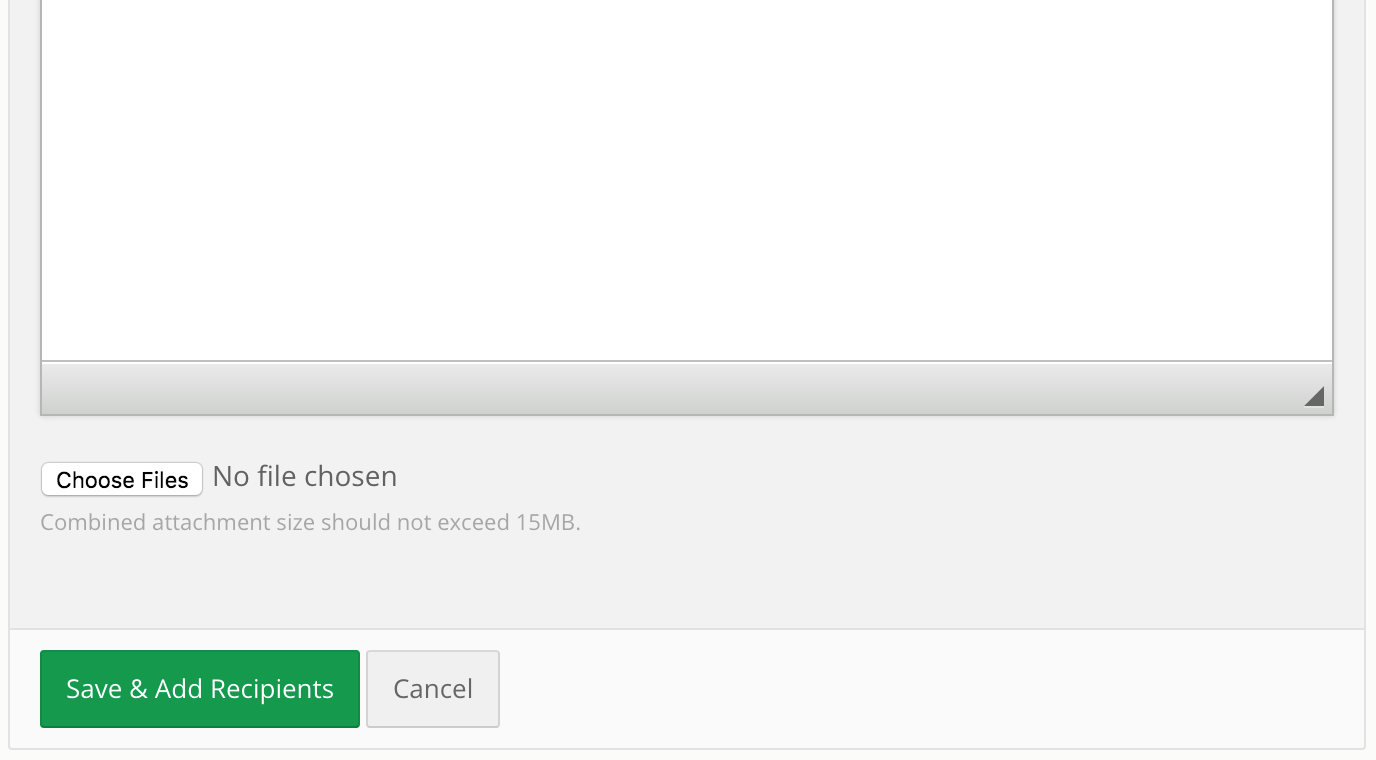
Task: Save message and proceed to add recipients
Action: (200, 689)
